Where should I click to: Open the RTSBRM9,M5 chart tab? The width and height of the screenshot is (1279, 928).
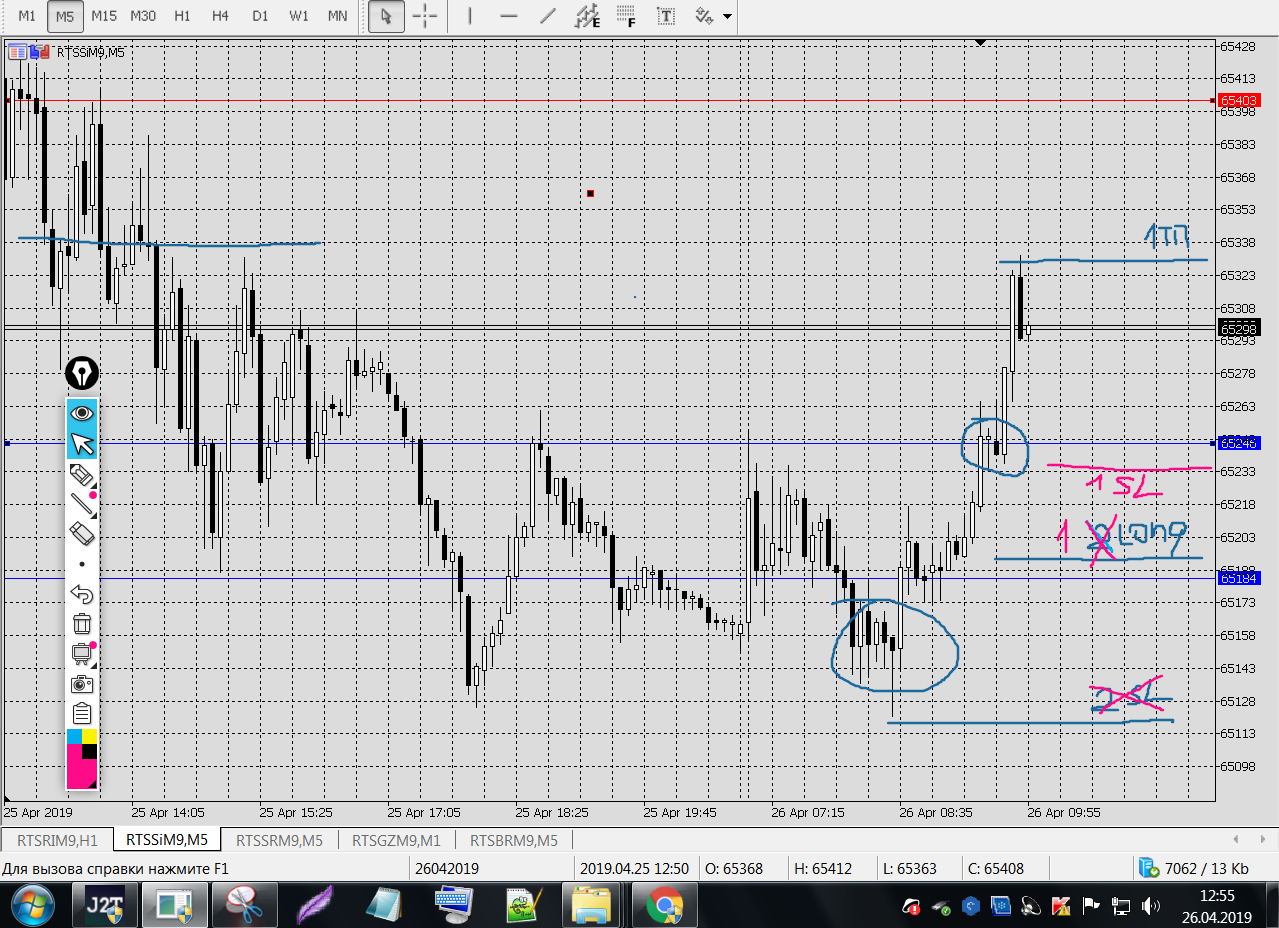pos(513,840)
